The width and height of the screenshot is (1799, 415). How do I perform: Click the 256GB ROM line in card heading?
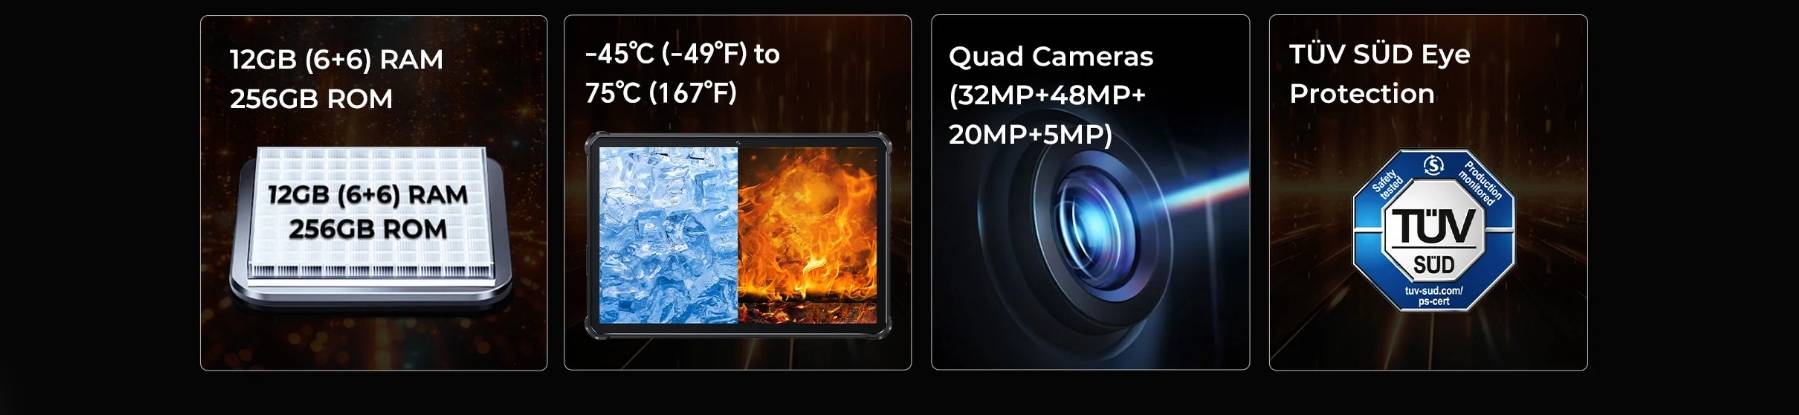pyautogui.click(x=311, y=99)
